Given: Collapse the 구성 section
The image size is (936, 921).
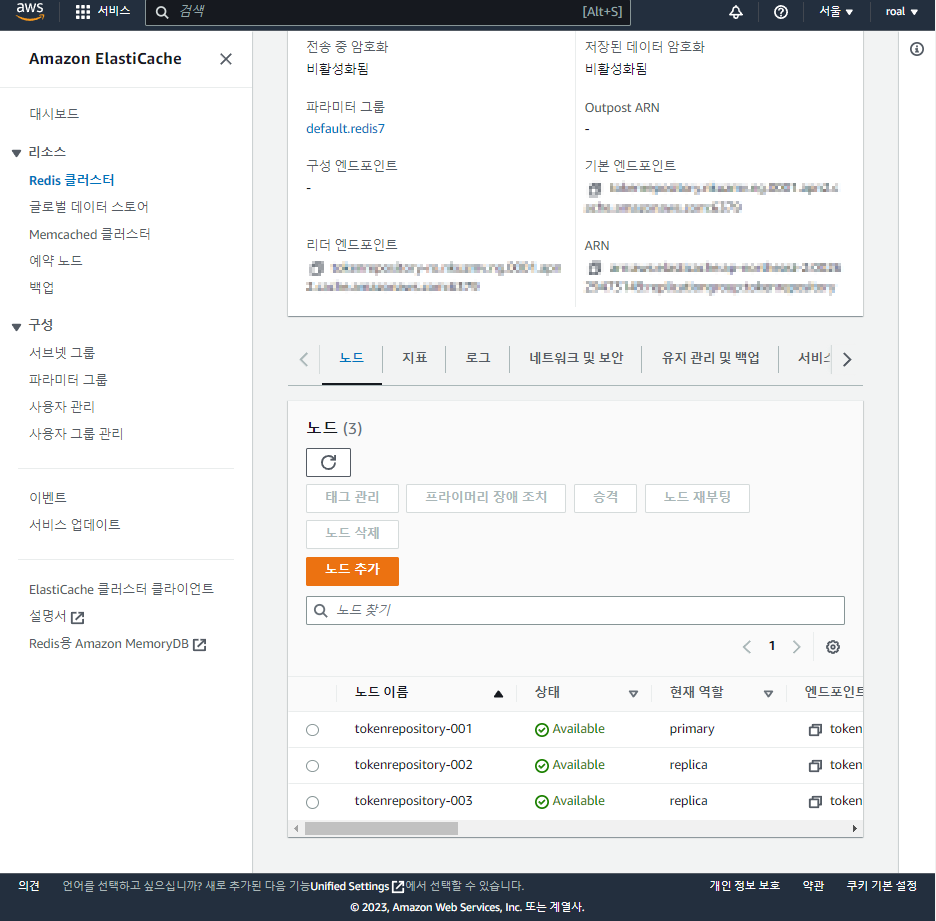Looking at the screenshot, I should (x=16, y=326).
